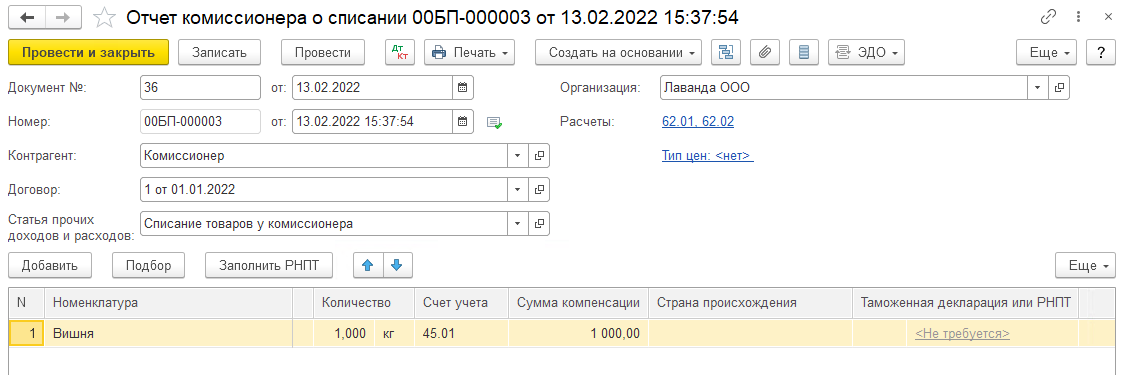Expand Договор dropdown list
The width and height of the screenshot is (1123, 375).
(x=519, y=190)
